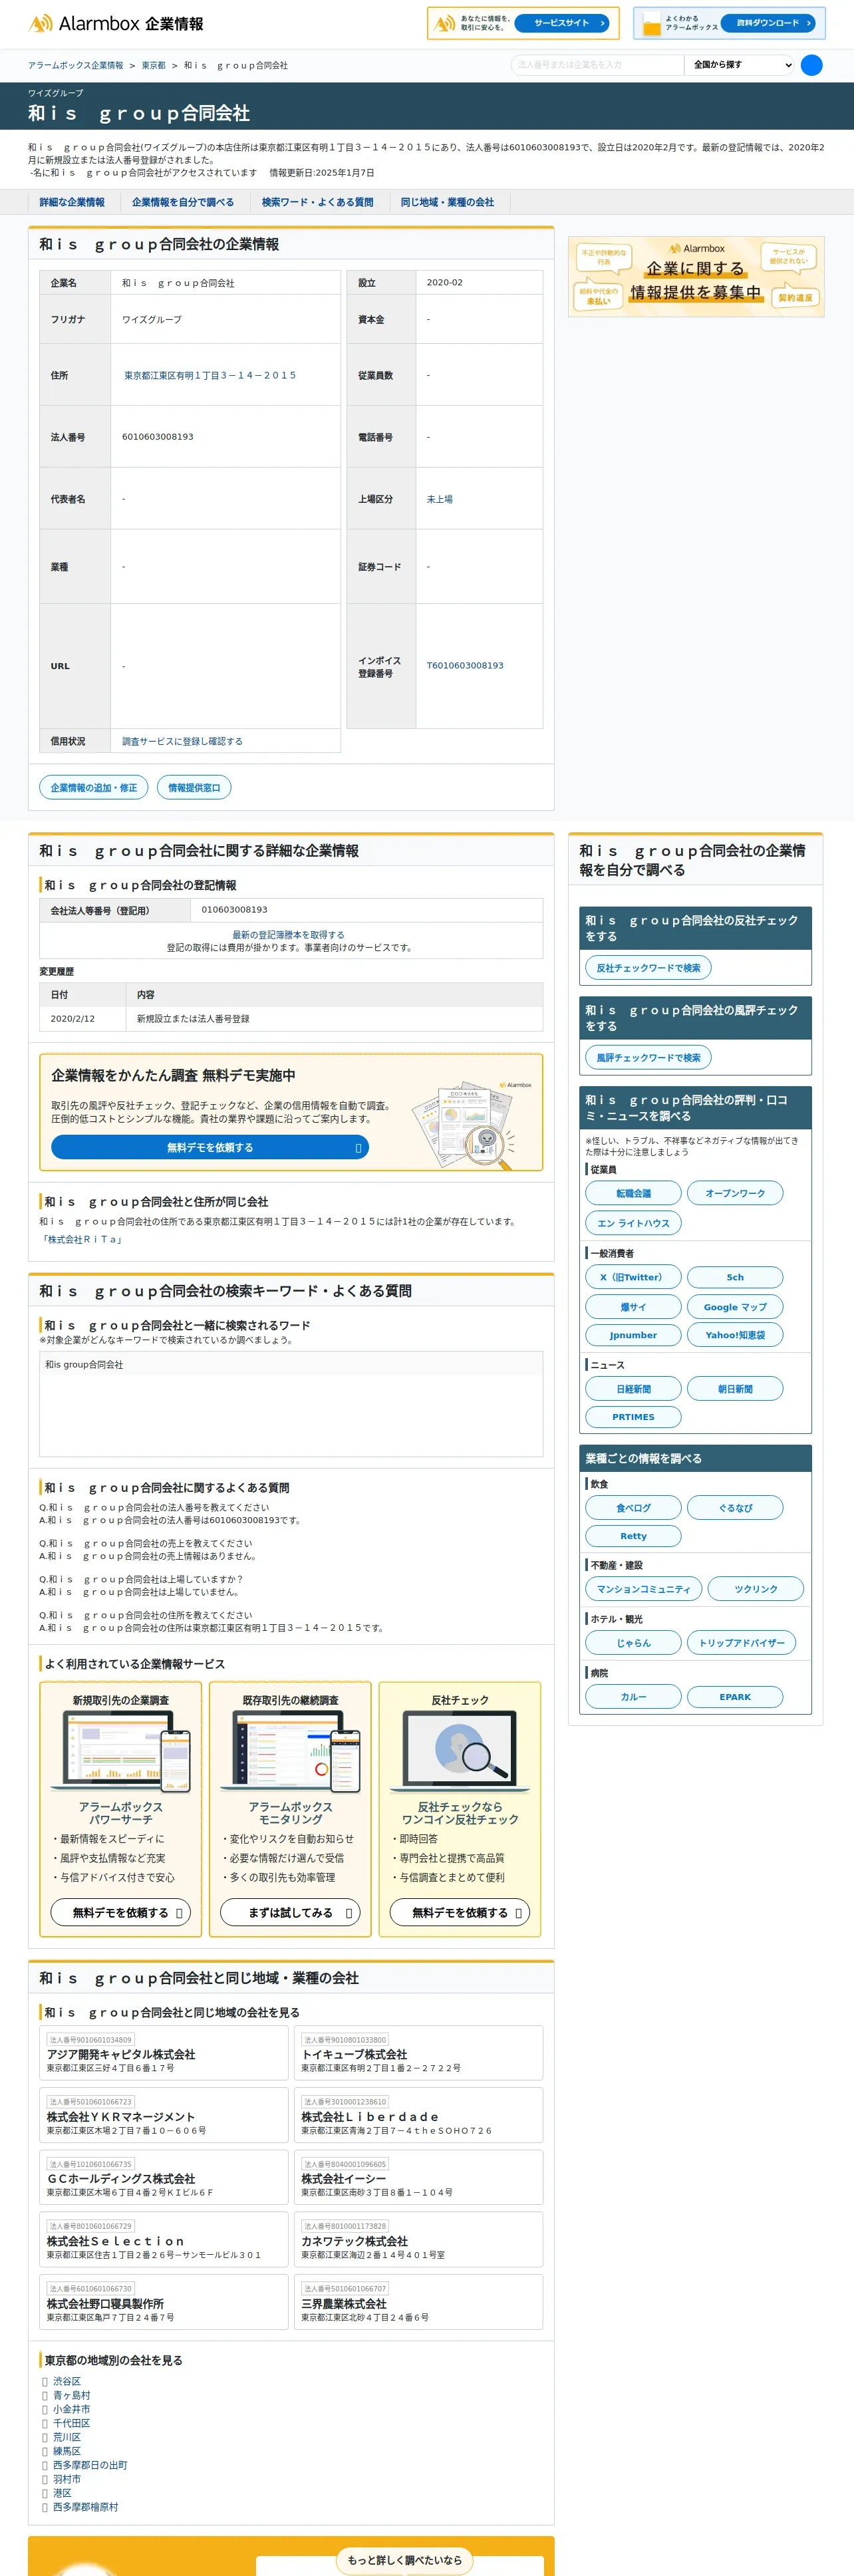Screen dimensions: 854x2576
Task: Open invoice number T6010603008193 link
Action: click(465, 666)
